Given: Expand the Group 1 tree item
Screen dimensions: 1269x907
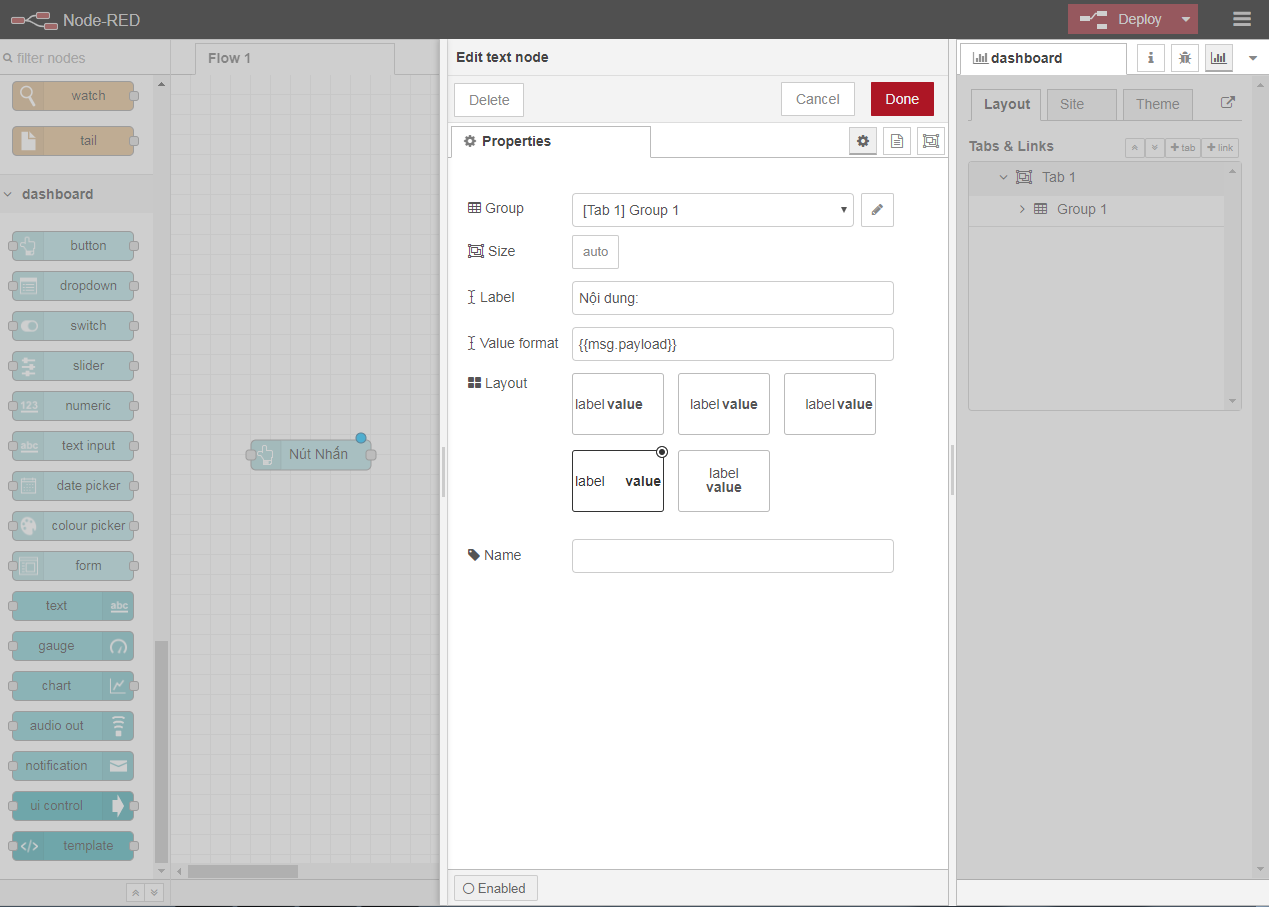Looking at the screenshot, I should pos(1022,209).
